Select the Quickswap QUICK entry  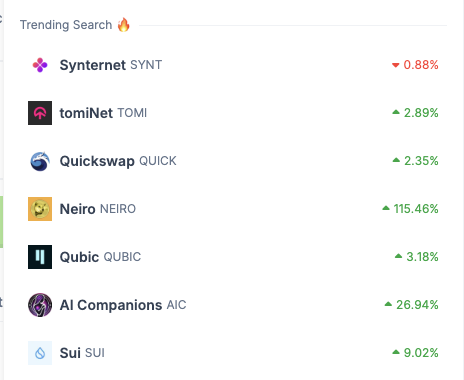233,161
